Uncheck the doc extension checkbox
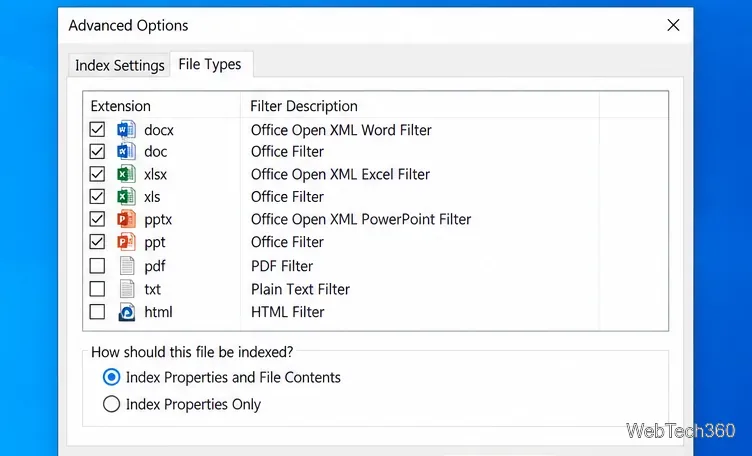Screen dimensions: 752x456 (x=97, y=152)
